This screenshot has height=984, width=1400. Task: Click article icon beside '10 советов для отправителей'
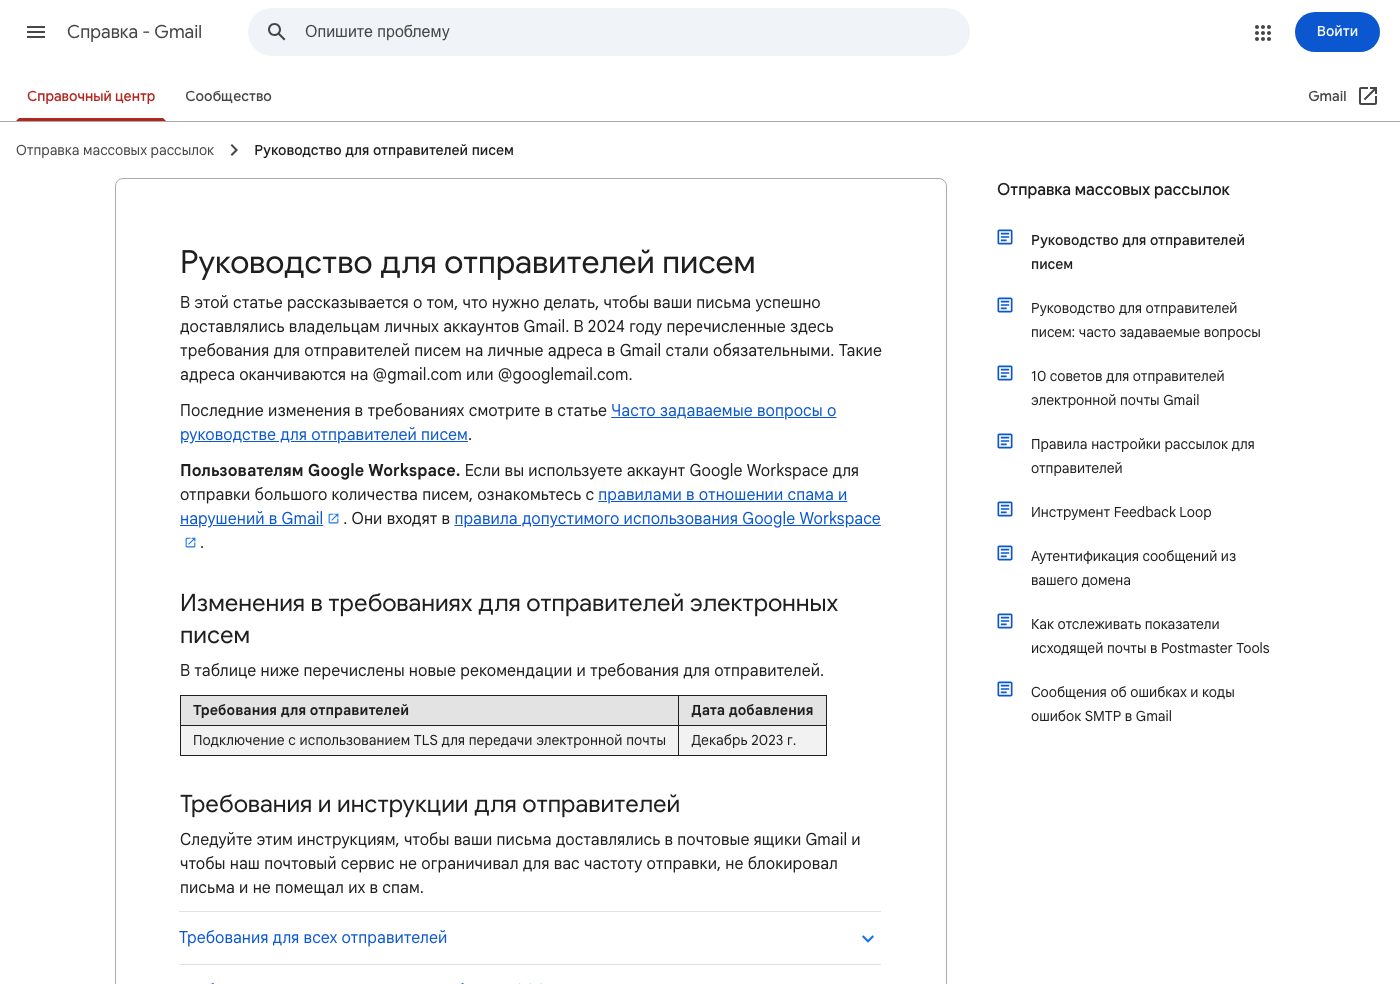(1005, 373)
